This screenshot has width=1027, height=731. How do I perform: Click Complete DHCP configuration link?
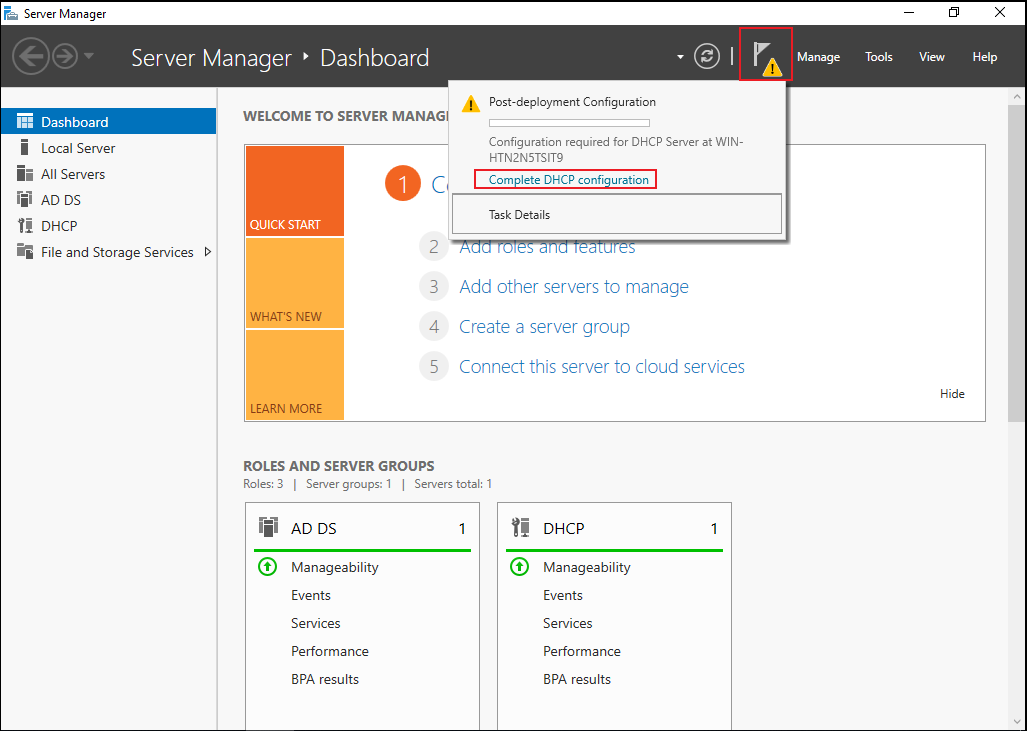569,179
